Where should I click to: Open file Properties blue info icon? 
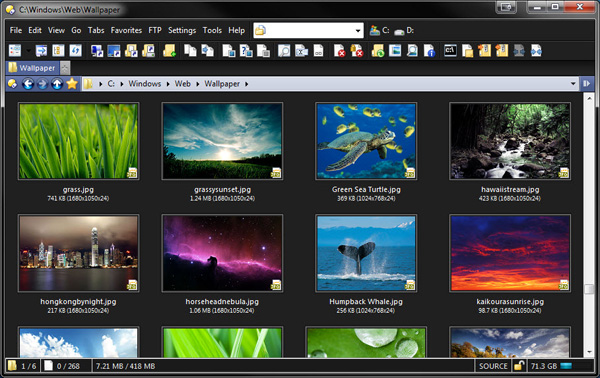click(429, 51)
